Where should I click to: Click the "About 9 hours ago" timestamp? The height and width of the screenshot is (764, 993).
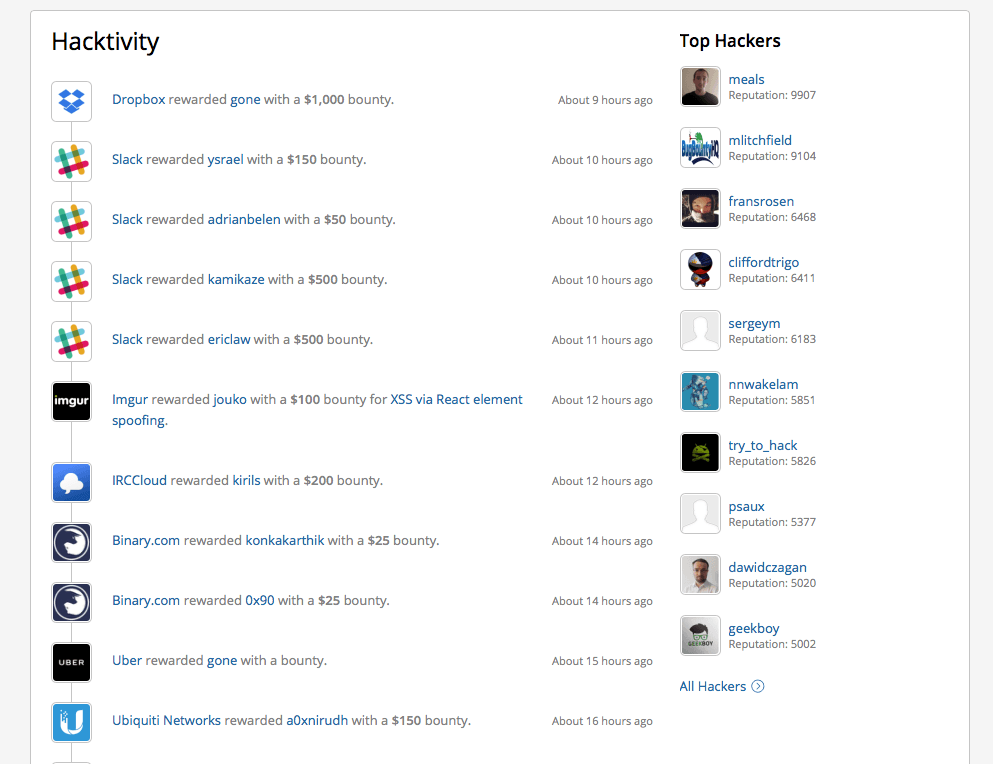click(x=605, y=100)
